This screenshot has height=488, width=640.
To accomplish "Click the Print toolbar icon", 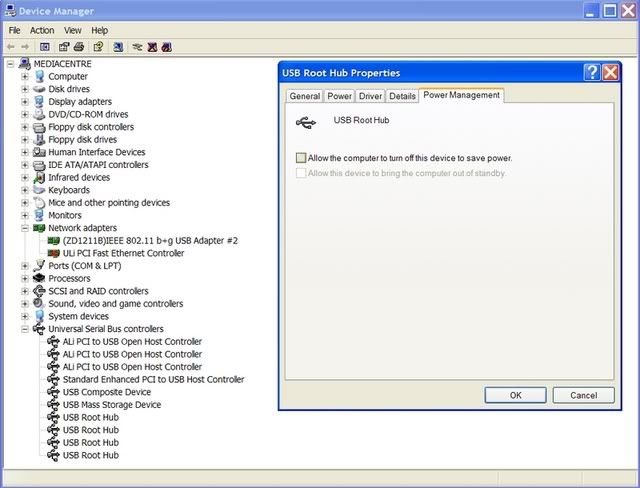I will click(x=79, y=47).
